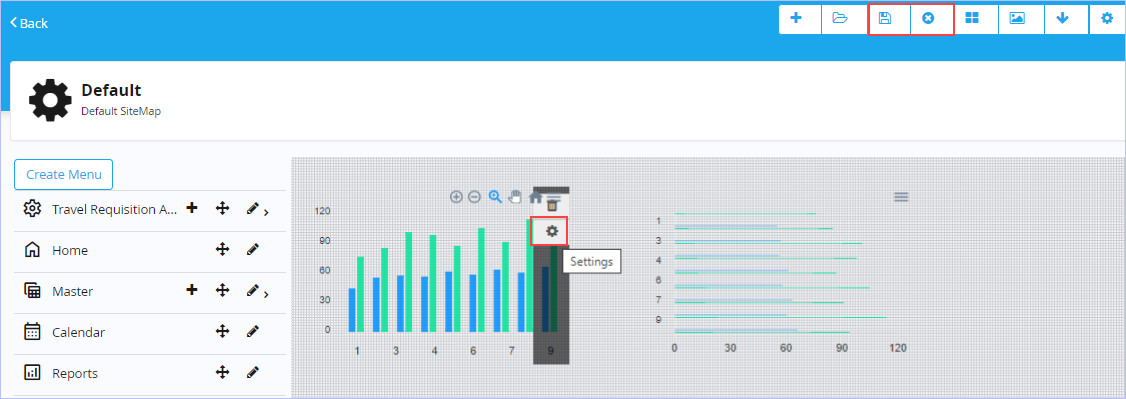Screen dimensions: 1126x399
Task: Select the hand pan chart tool
Action: 515,197
